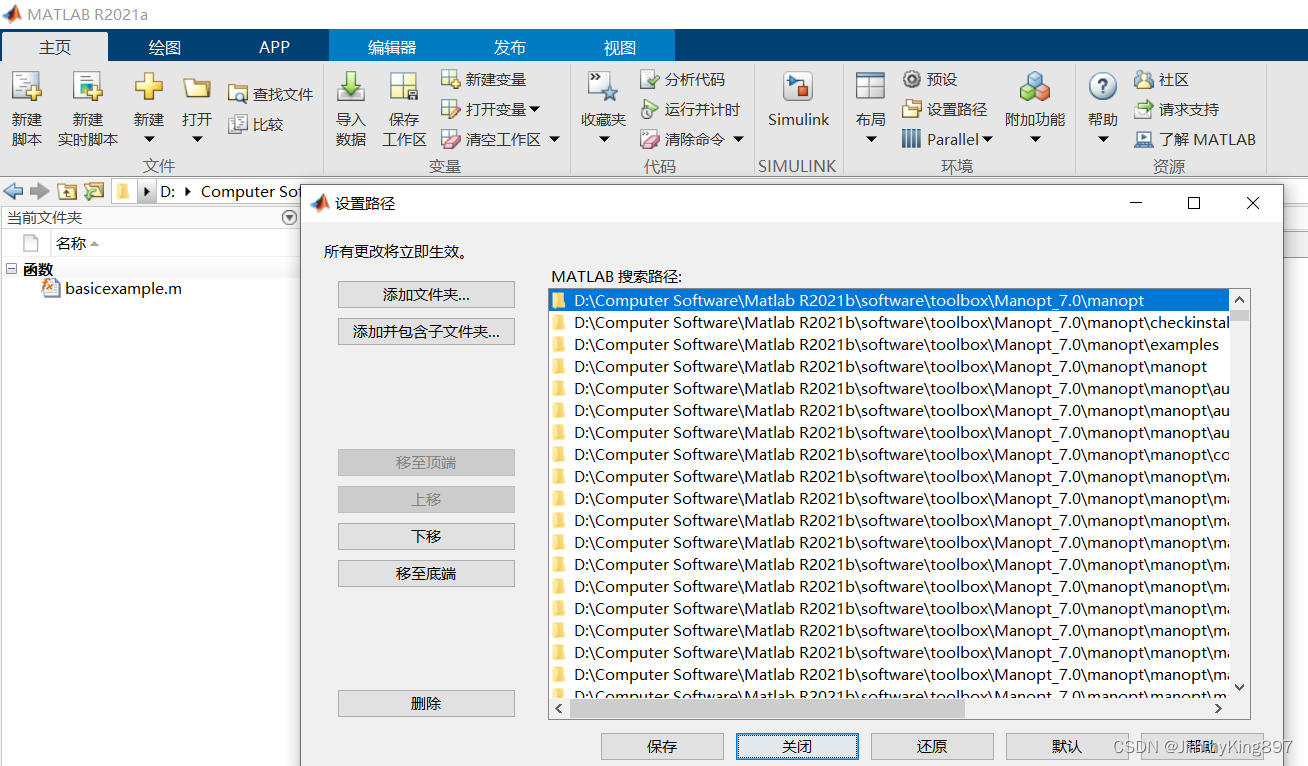This screenshot has width=1308, height=766.
Task: Open the Parallel dropdown menu
Action: 946,139
